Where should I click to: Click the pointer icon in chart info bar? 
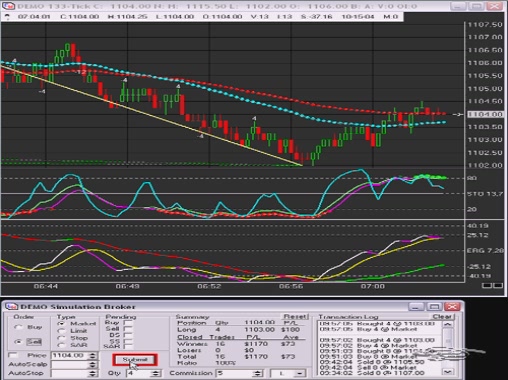coord(7,17)
